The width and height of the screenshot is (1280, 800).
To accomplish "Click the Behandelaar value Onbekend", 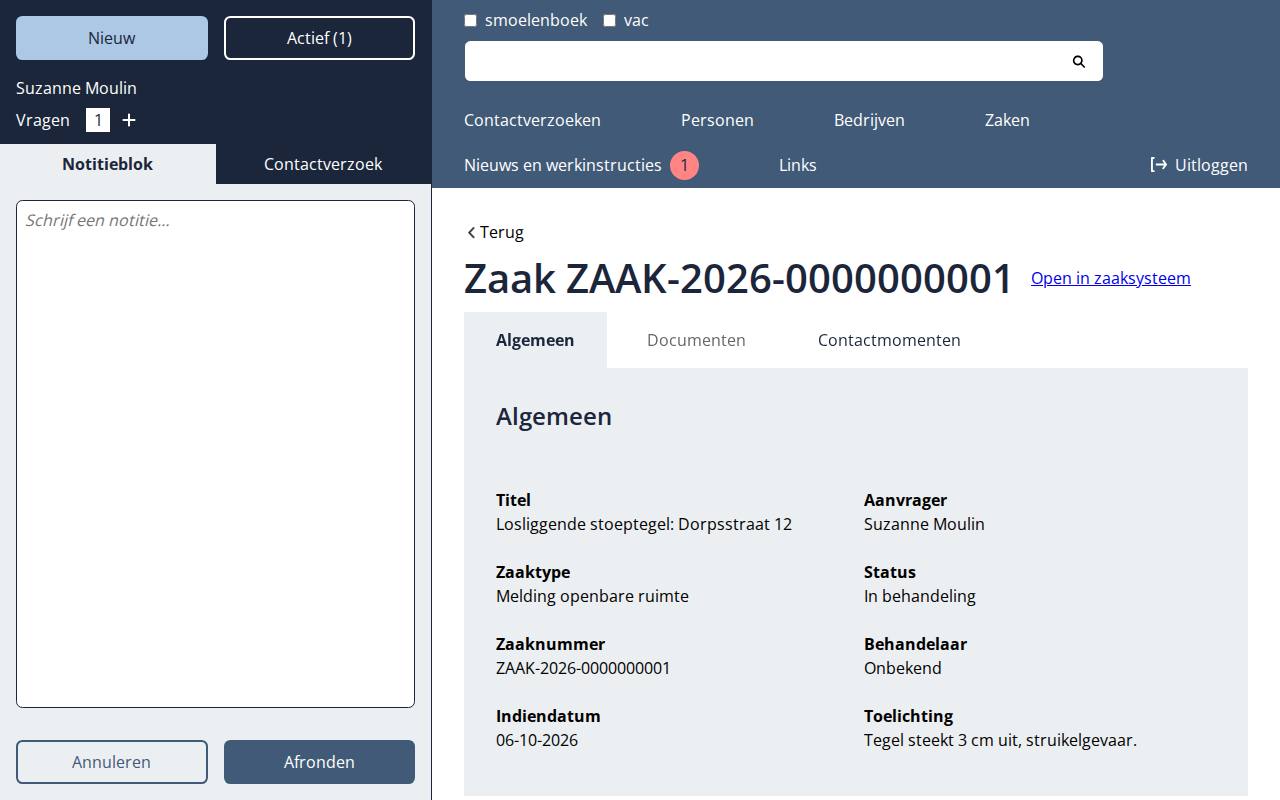I will click(903, 668).
